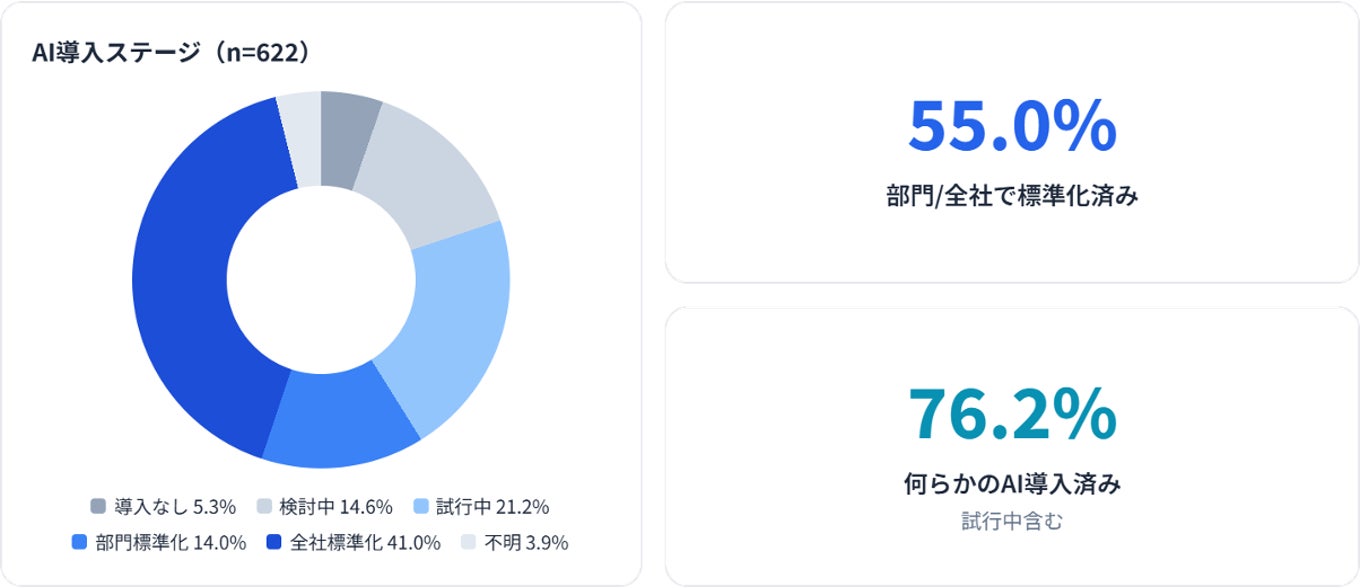Viewport: 1360px width, 588px height.
Task: Toggle the 試行中 21.2% legend label
Action: click(x=492, y=506)
